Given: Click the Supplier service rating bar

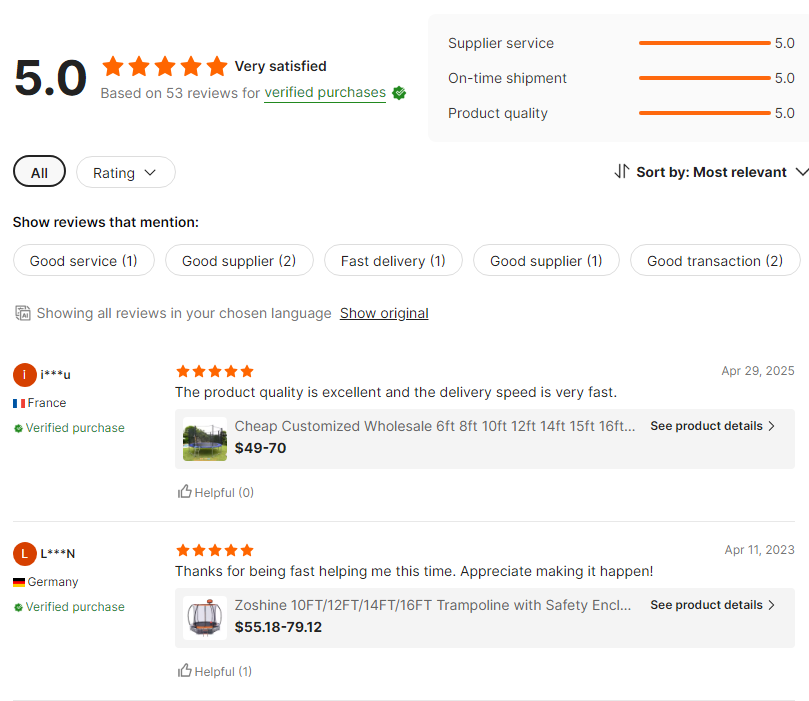Looking at the screenshot, I should coord(704,43).
